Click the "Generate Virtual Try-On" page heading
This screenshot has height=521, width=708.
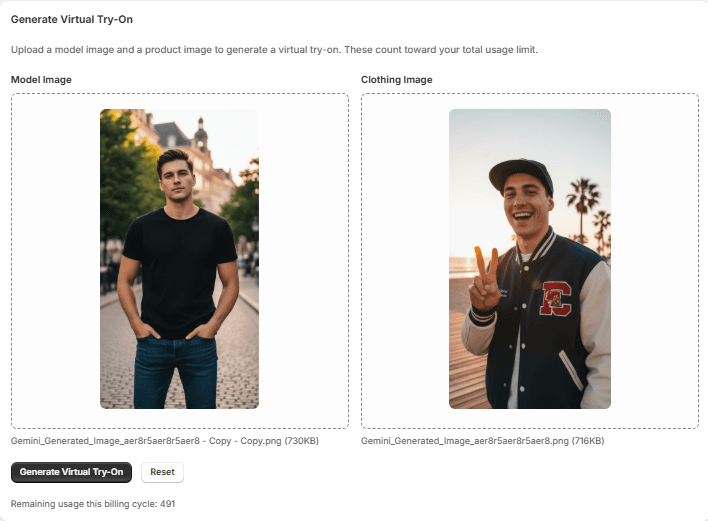click(71, 19)
